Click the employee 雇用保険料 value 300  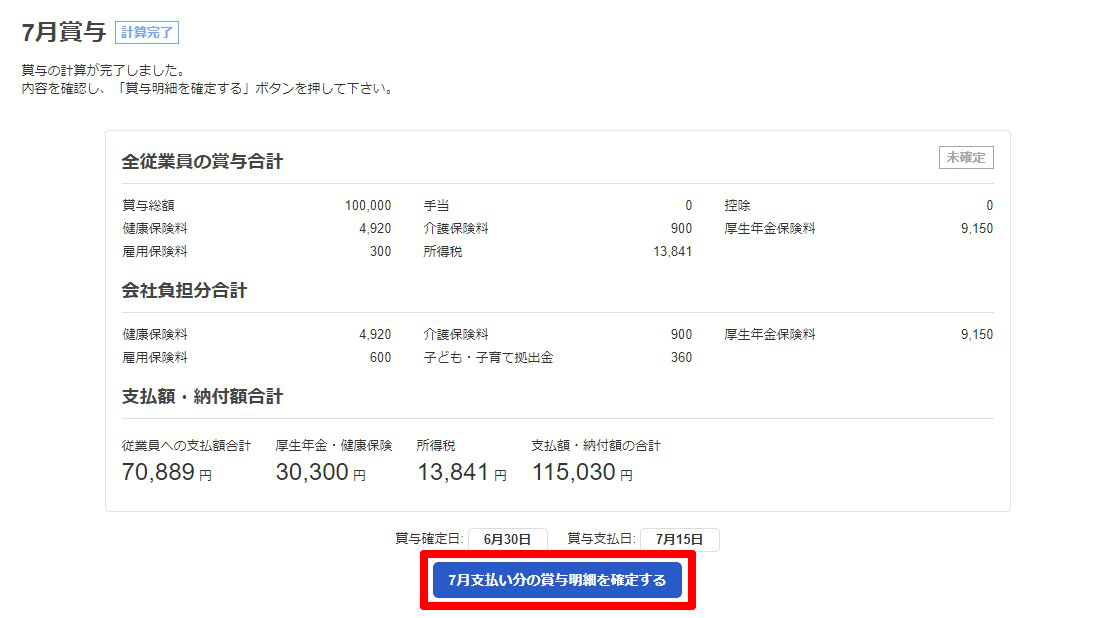coord(380,251)
